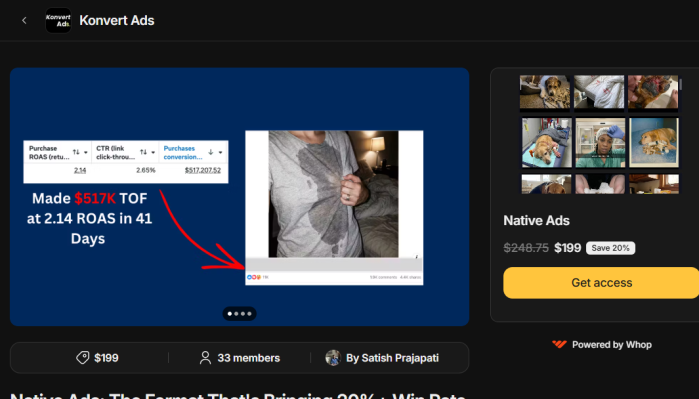Screen dimensions: 699x399
Task: Click the reaction emoji icons under the ad post
Action: click(253, 277)
